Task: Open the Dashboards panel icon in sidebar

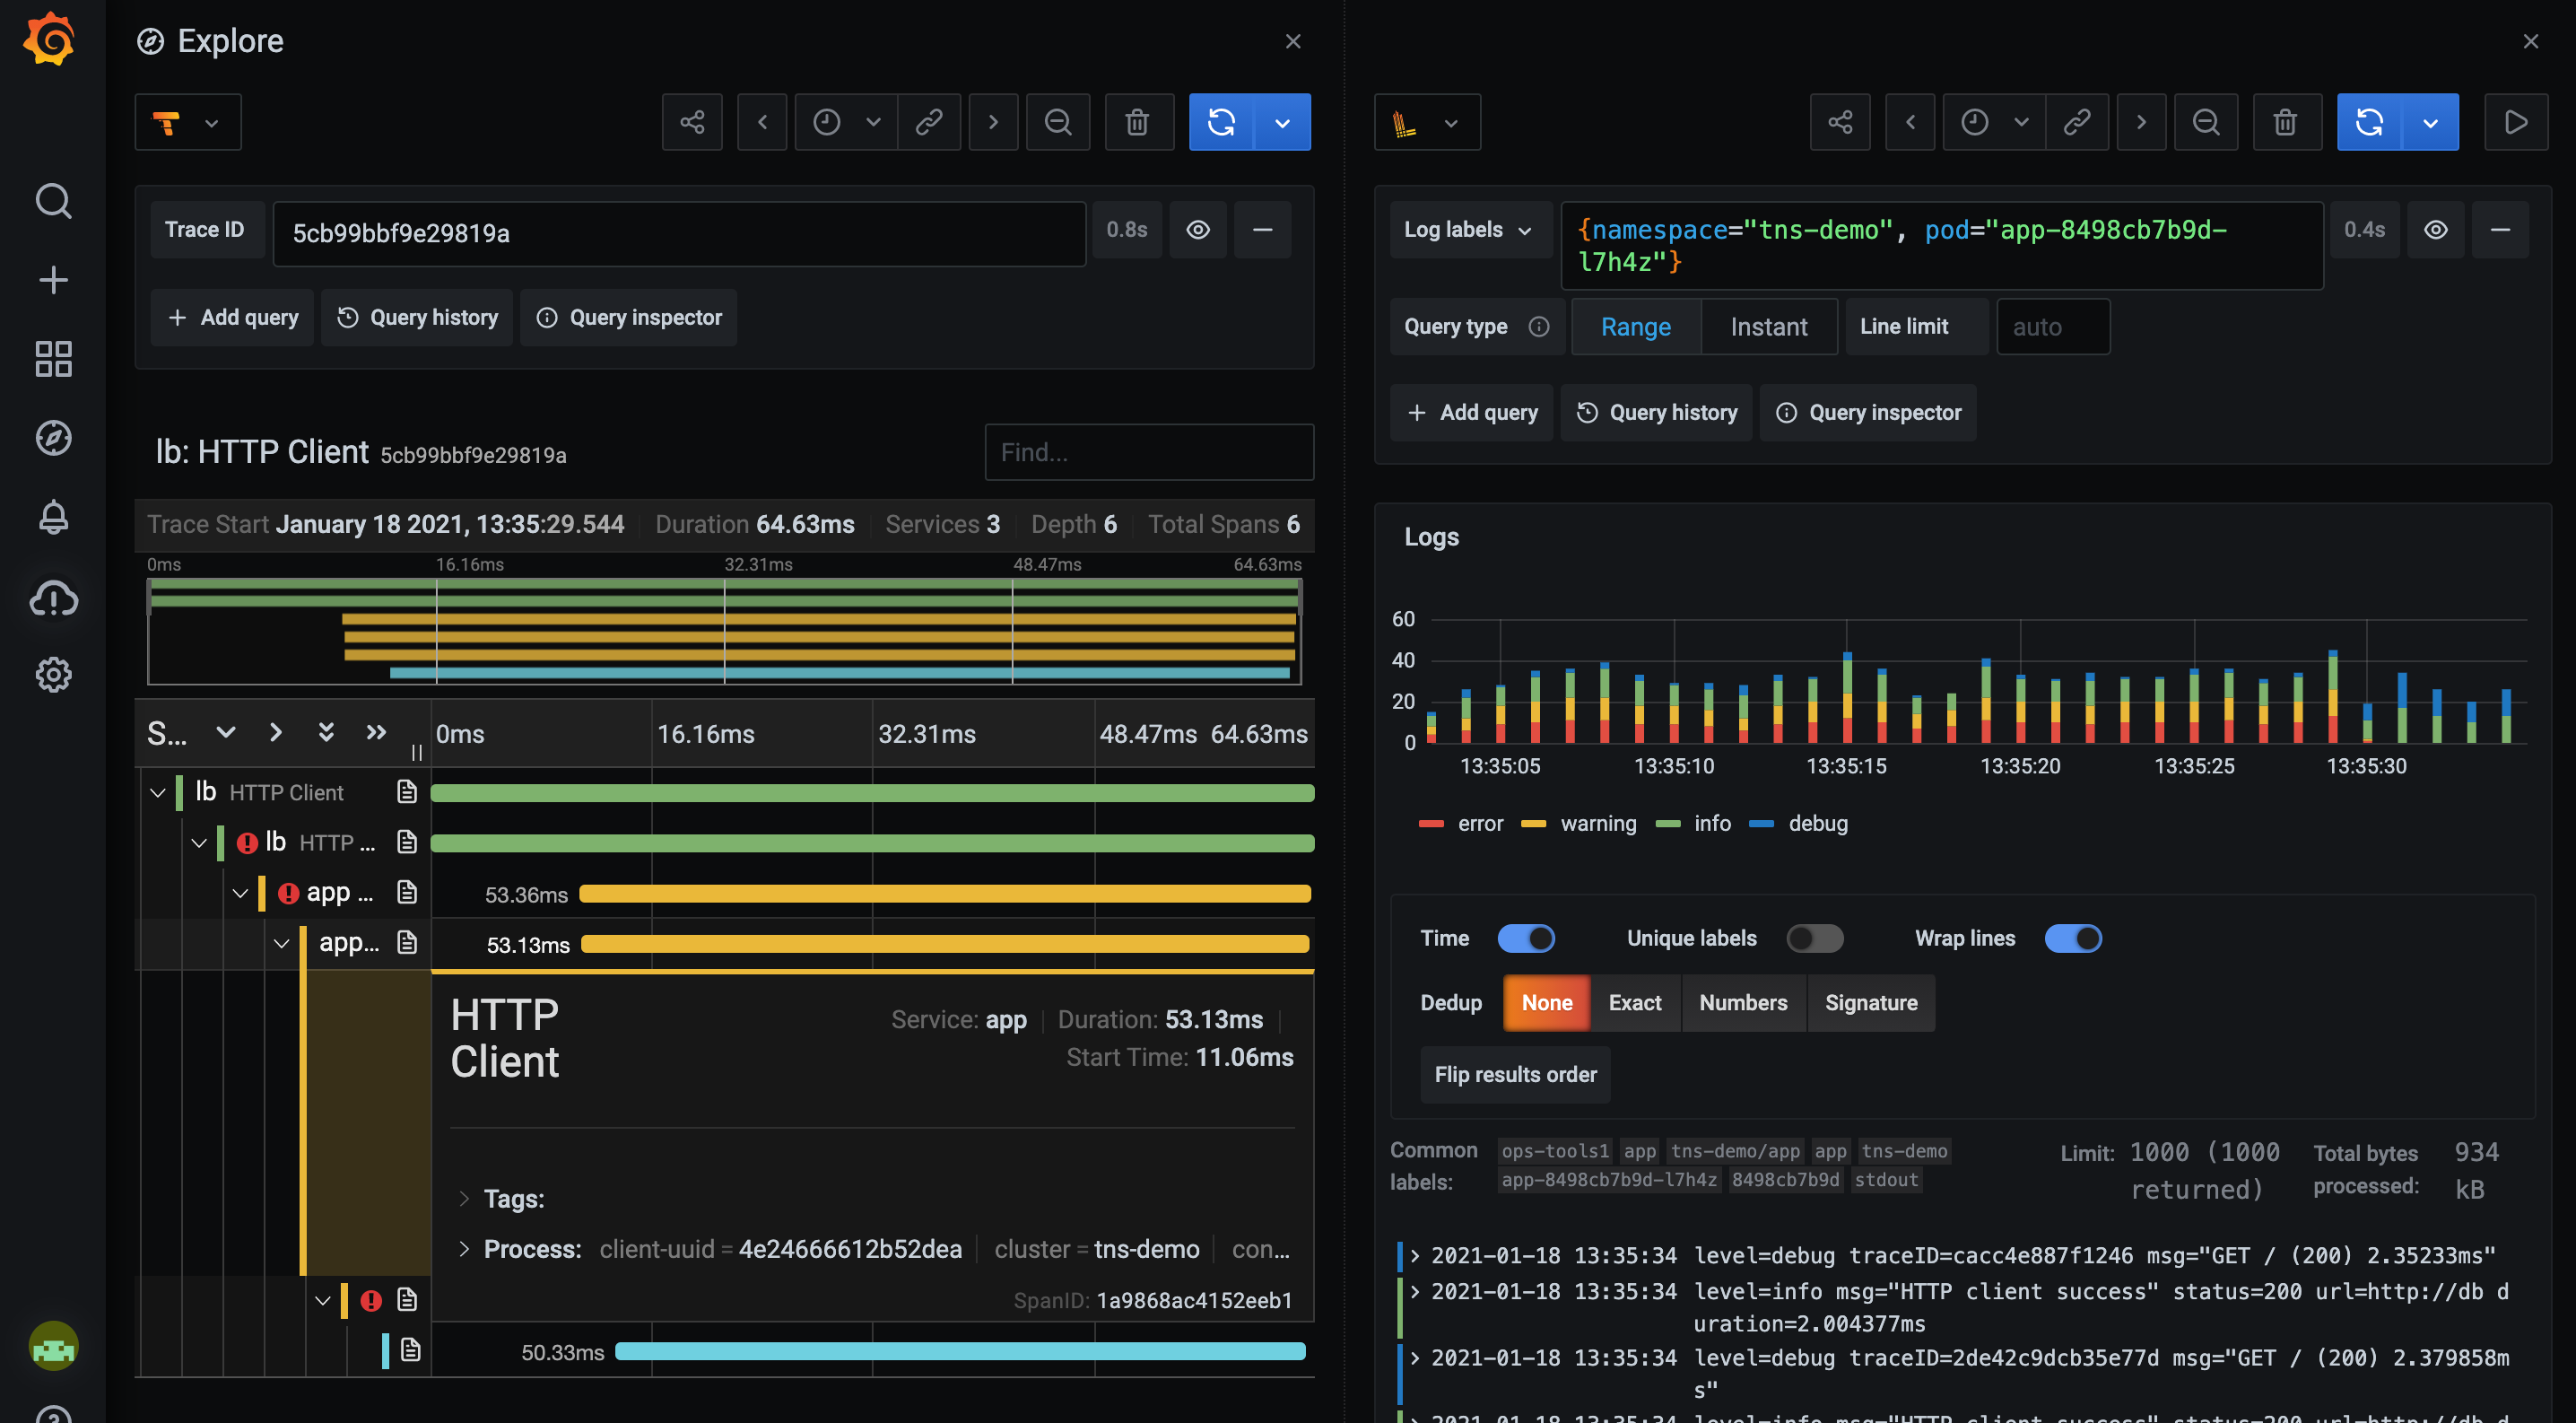Action: click(x=52, y=358)
